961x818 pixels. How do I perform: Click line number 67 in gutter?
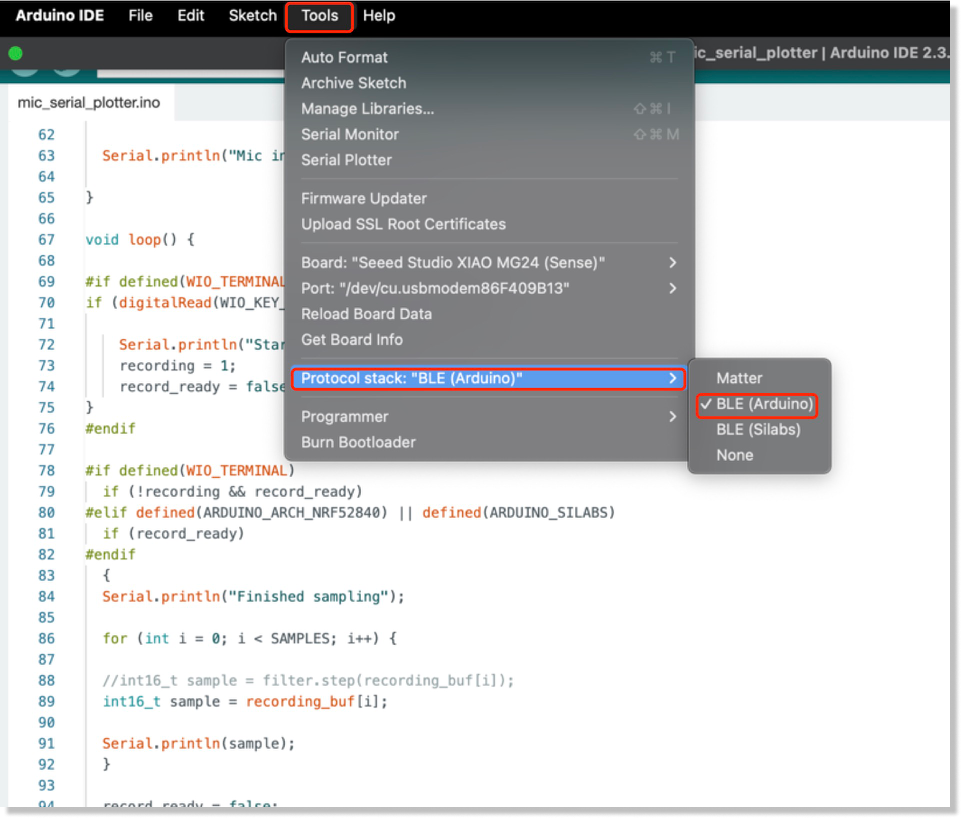pos(47,240)
